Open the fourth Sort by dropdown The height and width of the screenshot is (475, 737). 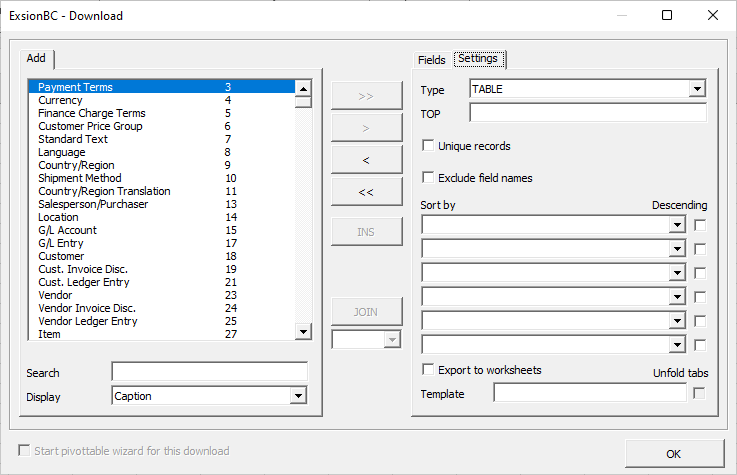point(677,297)
